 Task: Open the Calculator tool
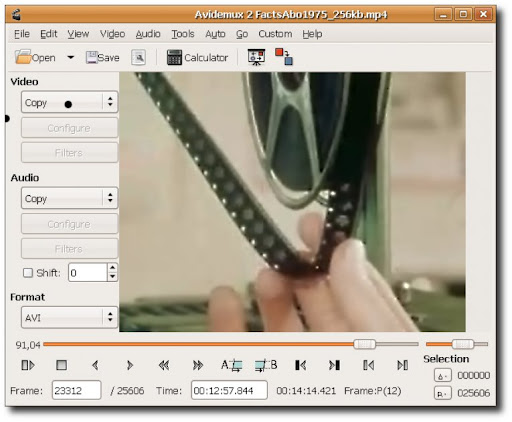pos(197,58)
